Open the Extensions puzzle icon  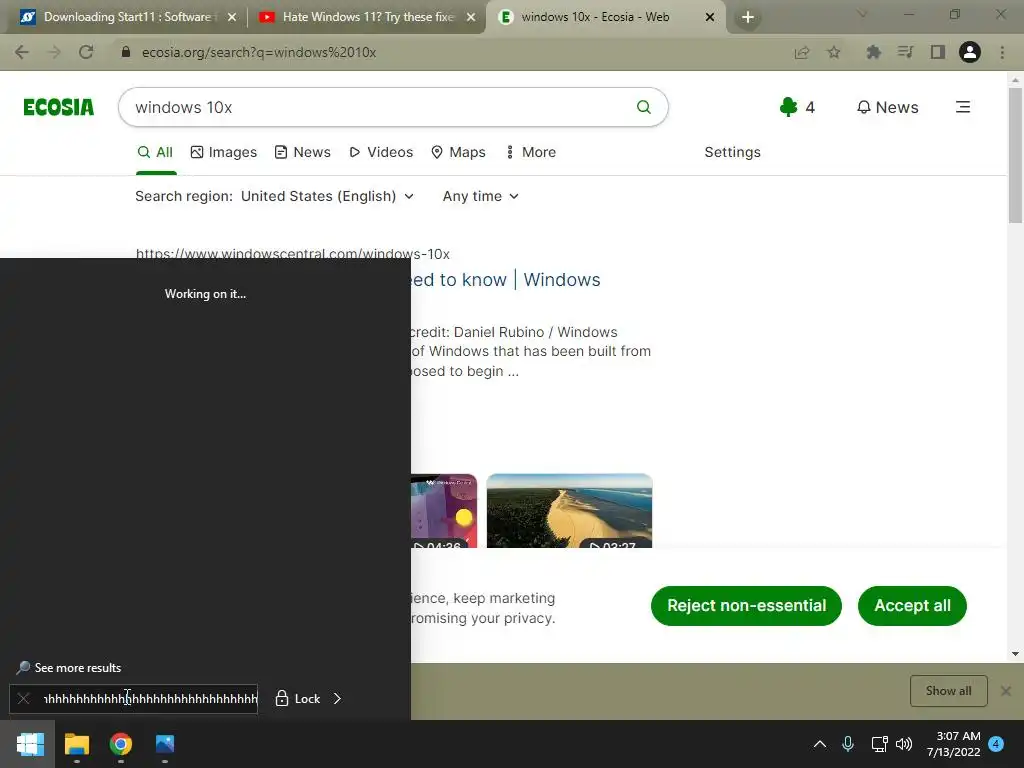point(873,52)
